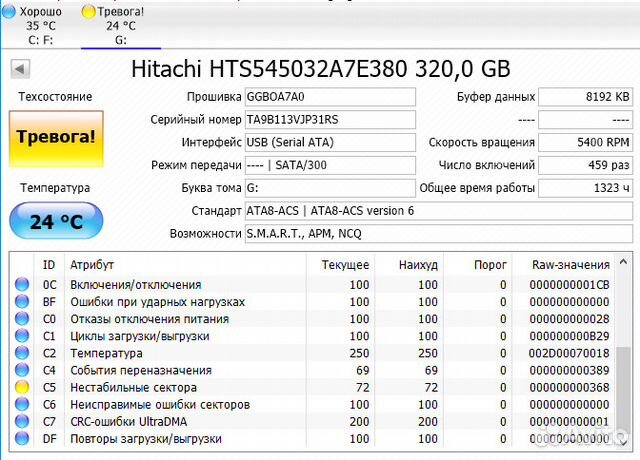
Task: Click the Возможности field S.M.A.R.T., APM, NCQ
Action: click(439, 234)
